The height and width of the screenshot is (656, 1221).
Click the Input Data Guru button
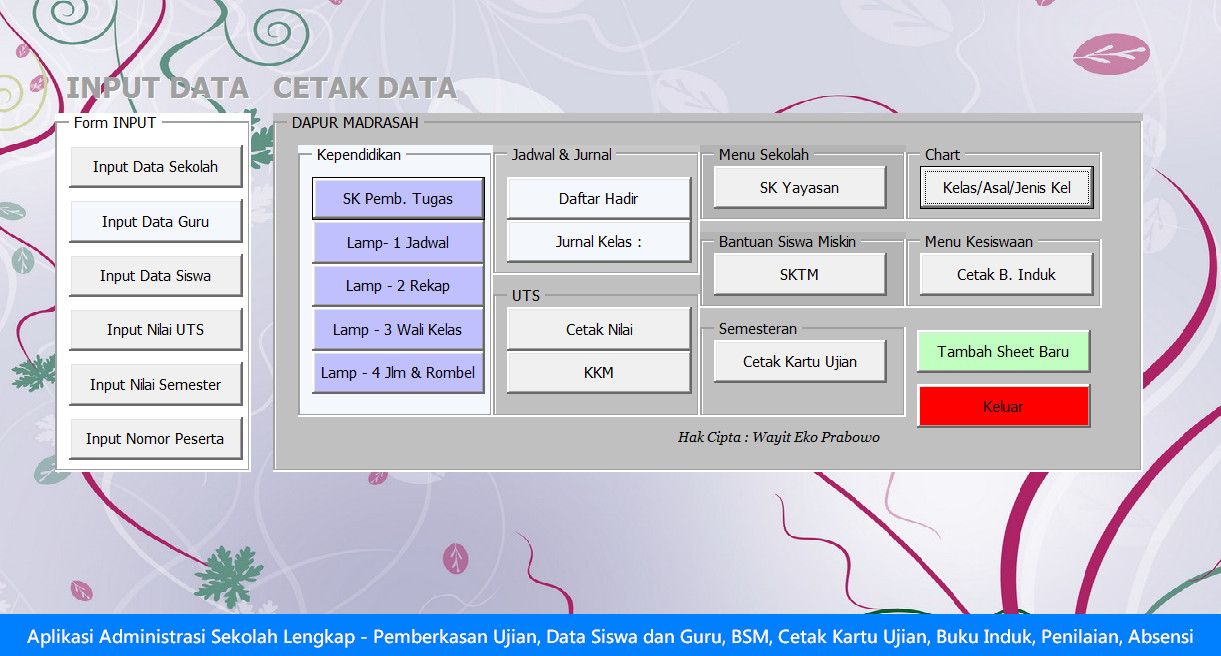[156, 222]
